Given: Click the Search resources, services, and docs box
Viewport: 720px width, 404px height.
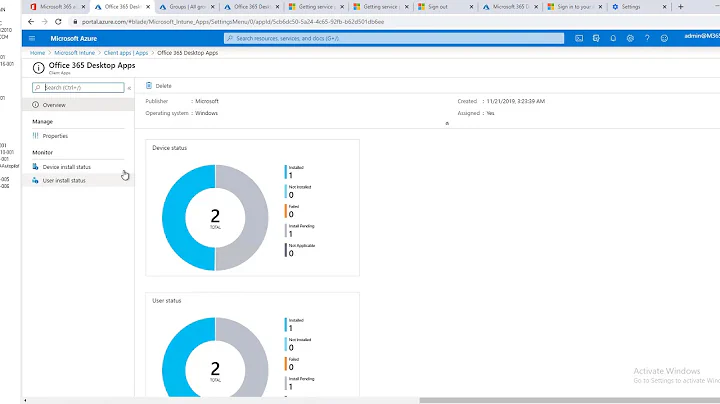Looking at the screenshot, I should (x=394, y=39).
